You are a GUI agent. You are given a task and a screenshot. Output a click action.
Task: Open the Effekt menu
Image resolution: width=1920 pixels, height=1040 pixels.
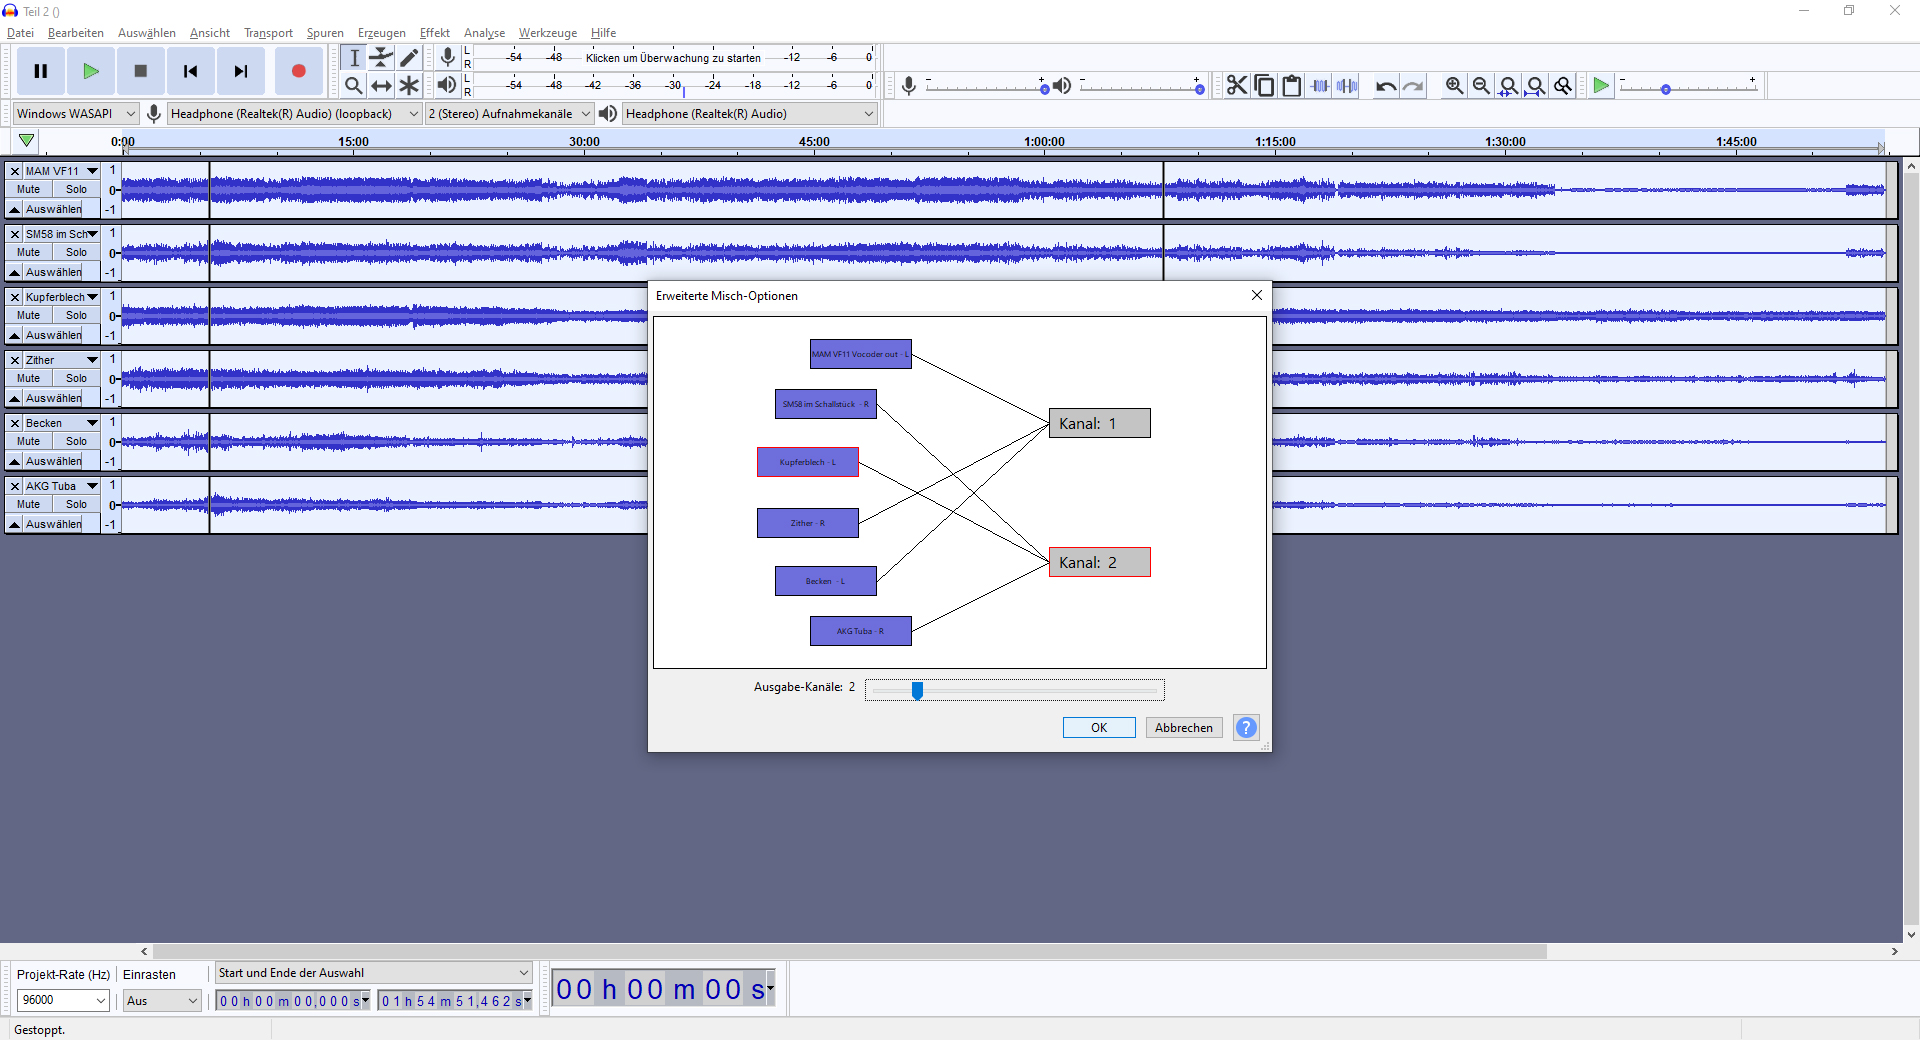(x=434, y=33)
